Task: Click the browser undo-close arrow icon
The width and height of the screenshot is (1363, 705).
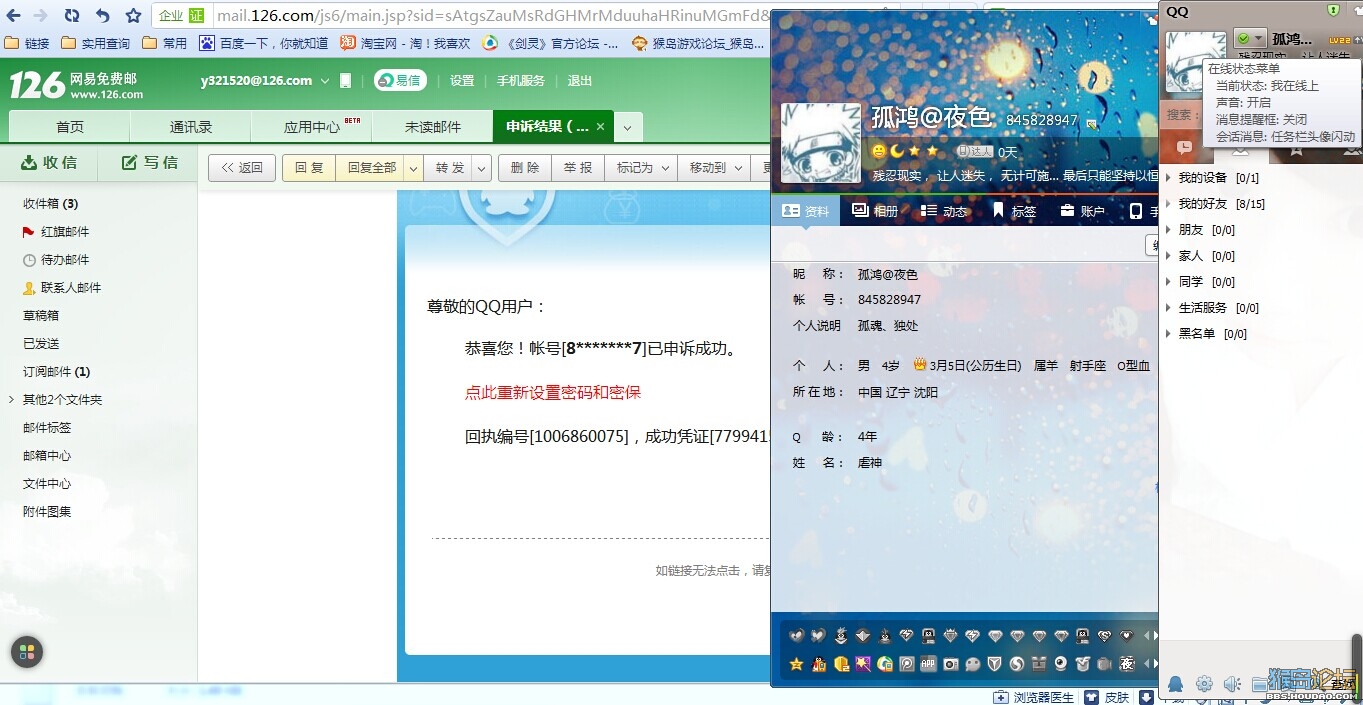Action: click(x=103, y=15)
